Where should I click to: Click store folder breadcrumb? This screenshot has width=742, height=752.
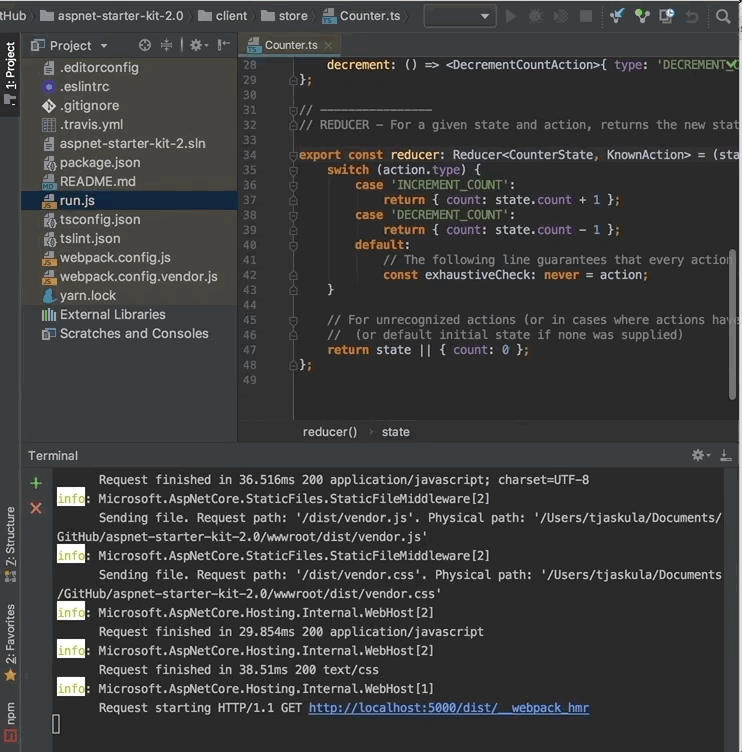pos(284,16)
